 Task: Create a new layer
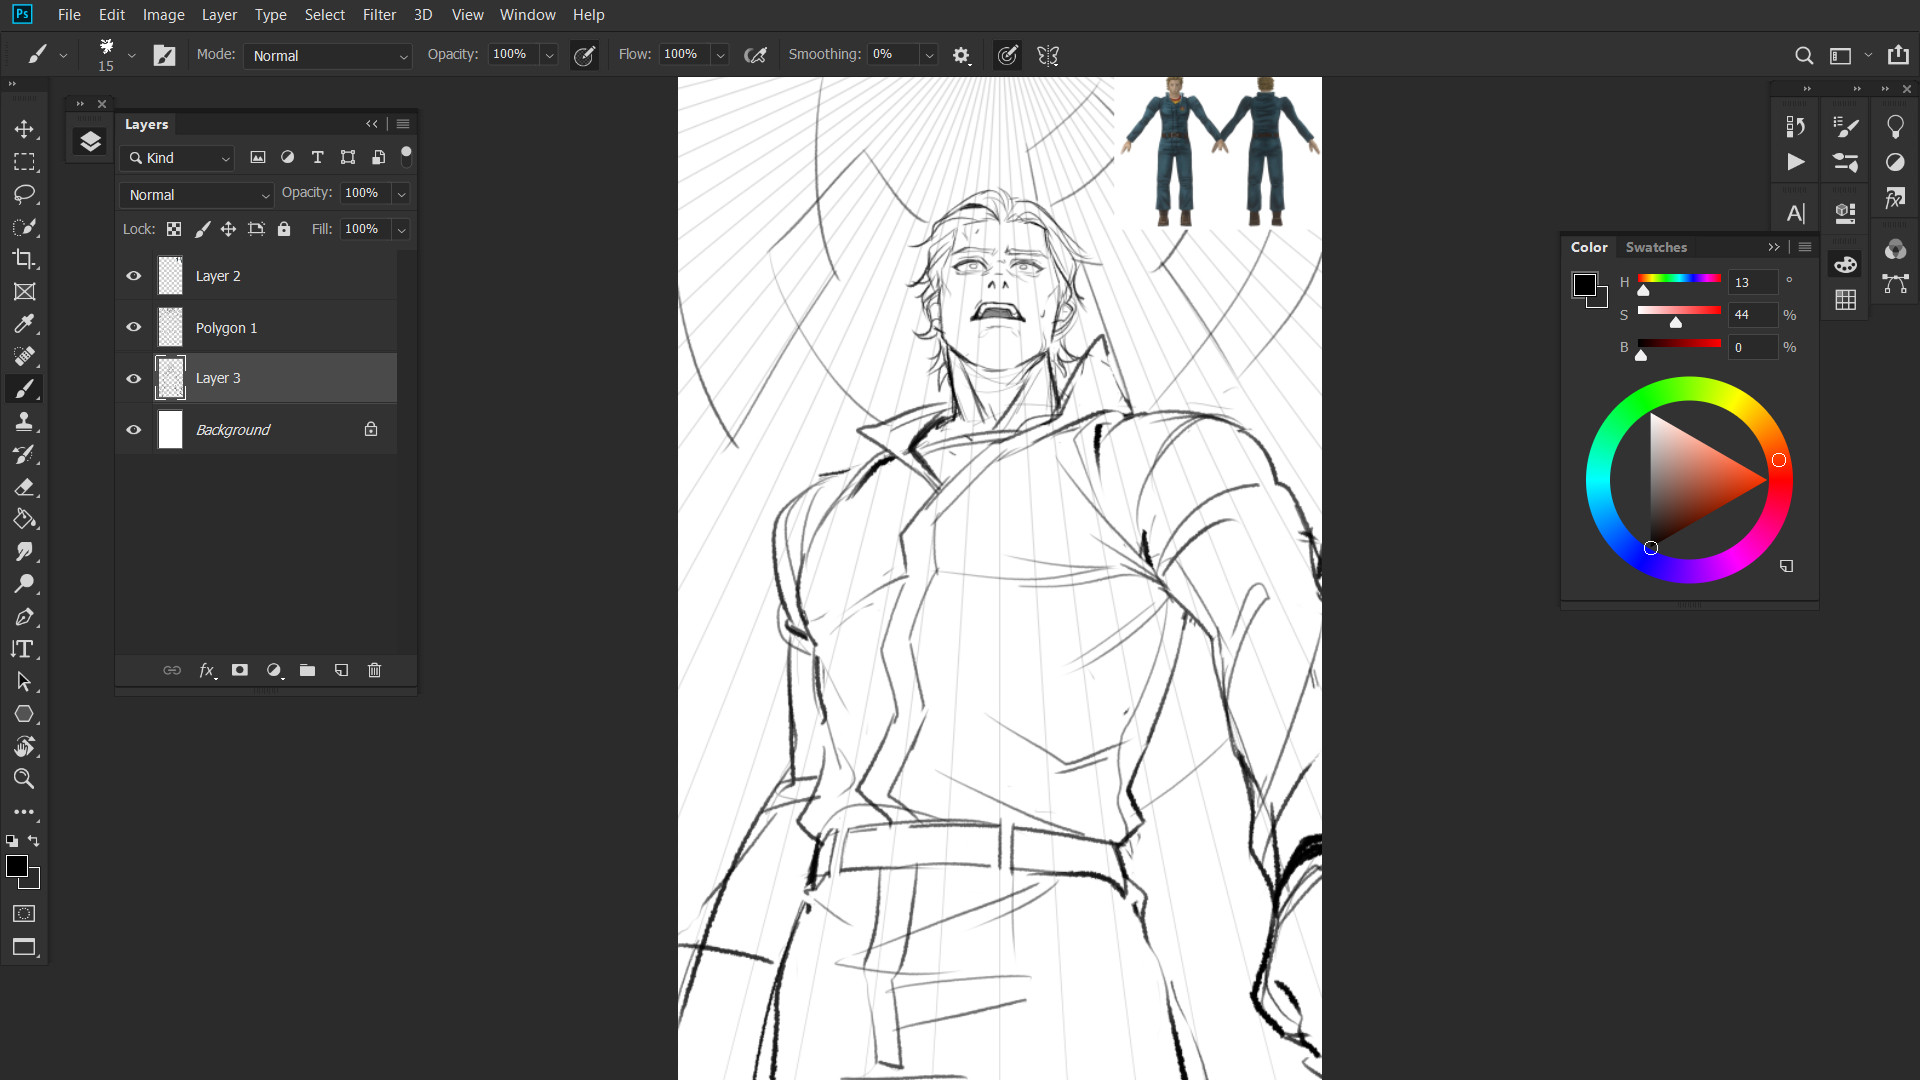click(x=341, y=670)
